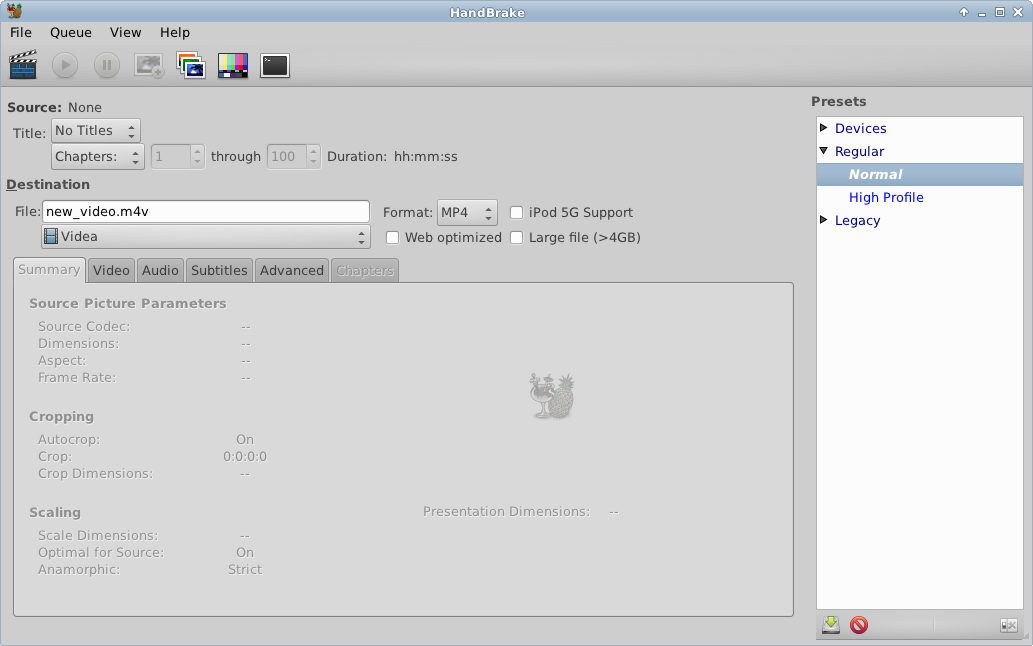Open the Show Queue stacked-pictures icon

[x=190, y=66]
